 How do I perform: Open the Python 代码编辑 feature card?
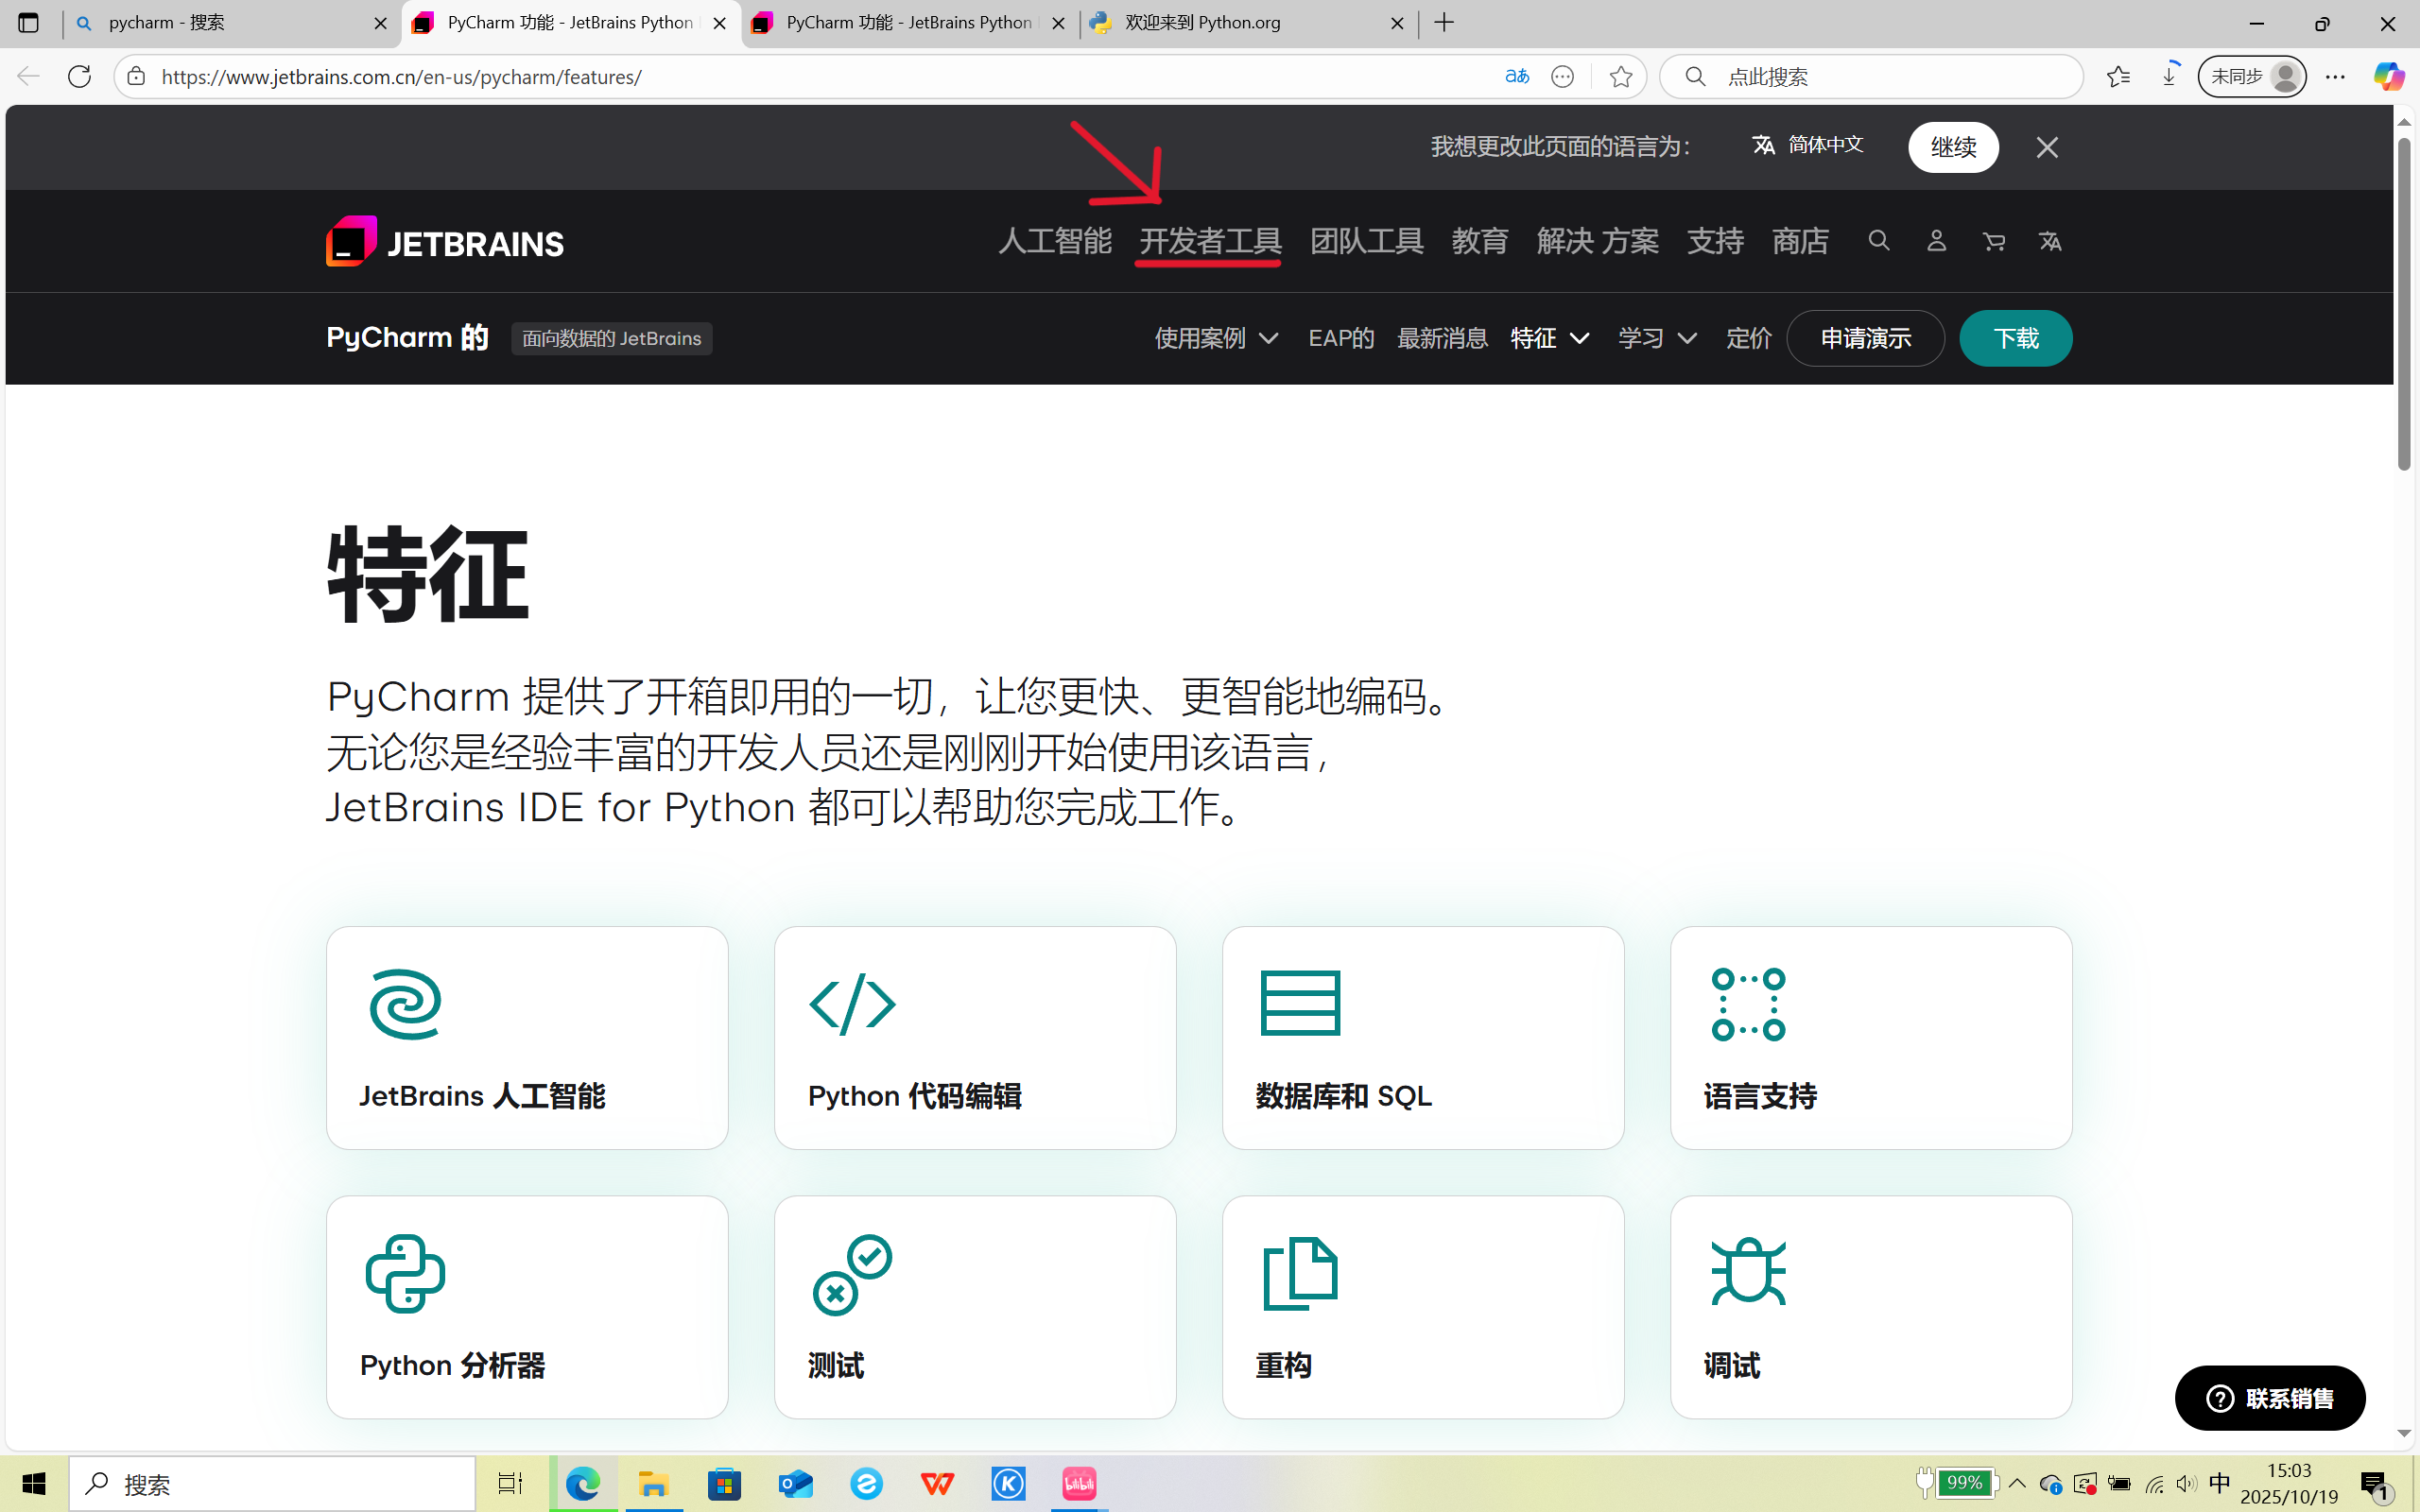[x=975, y=1037]
